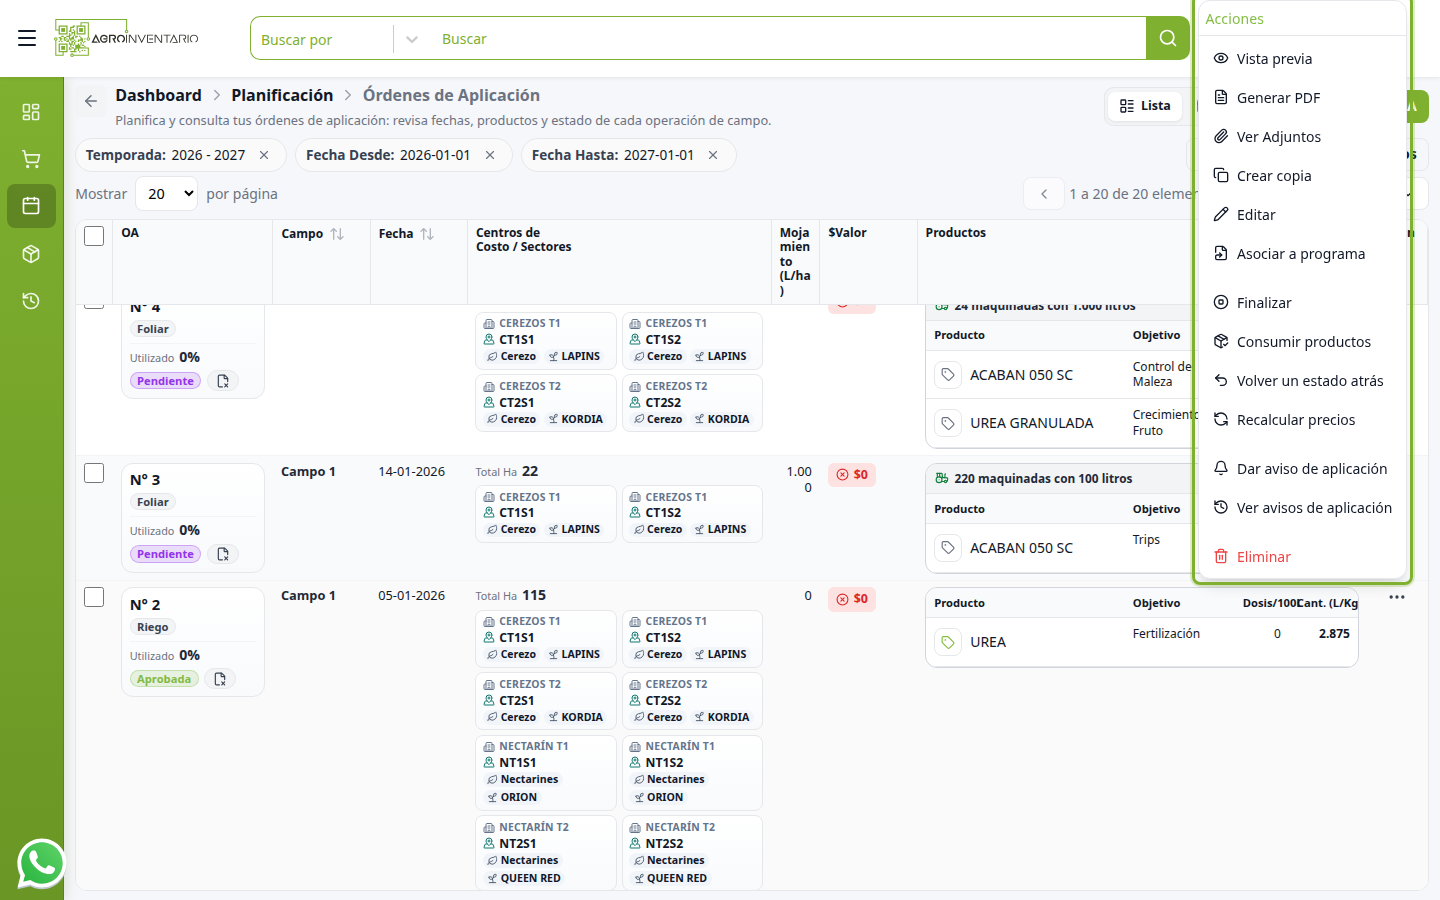Go to previous page of results

[1044, 194]
